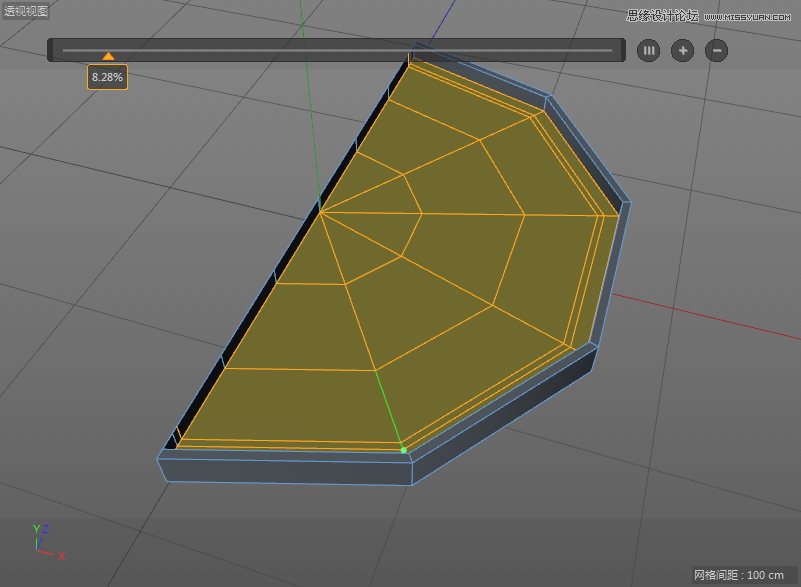
Task: Open the 透视视图 viewport menu
Action: click(x=25, y=12)
